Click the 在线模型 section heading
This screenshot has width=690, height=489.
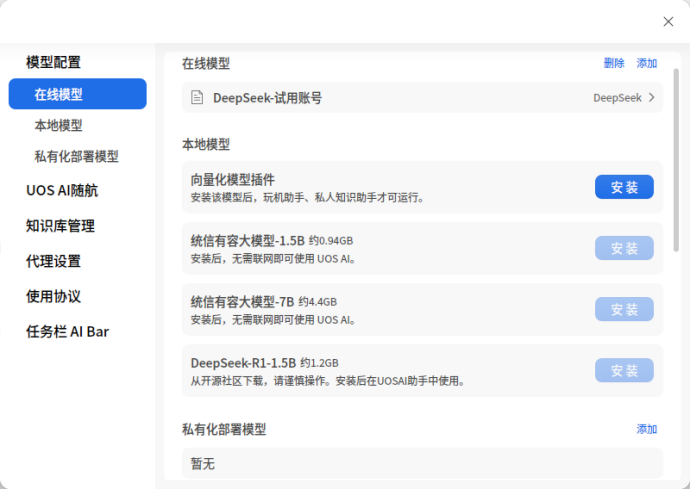pyautogui.click(x=206, y=63)
